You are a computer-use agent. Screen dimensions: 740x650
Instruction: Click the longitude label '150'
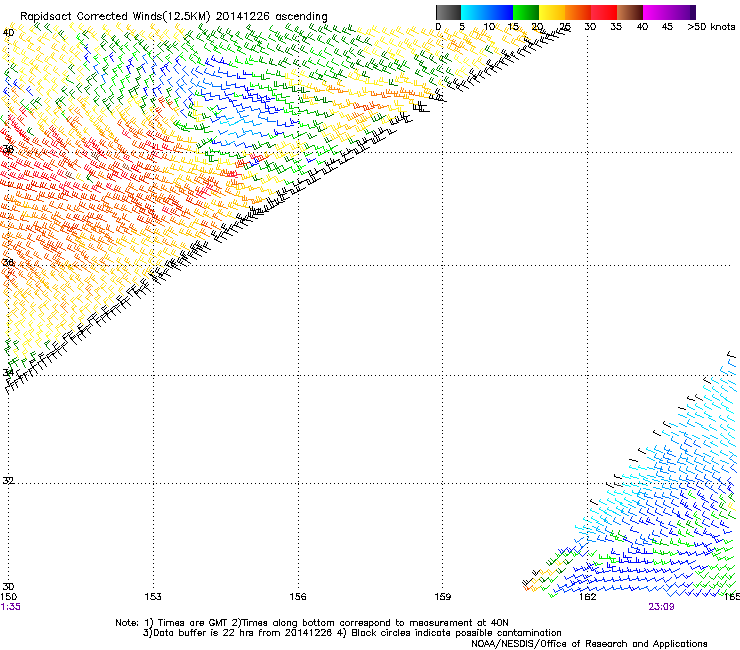point(8,597)
